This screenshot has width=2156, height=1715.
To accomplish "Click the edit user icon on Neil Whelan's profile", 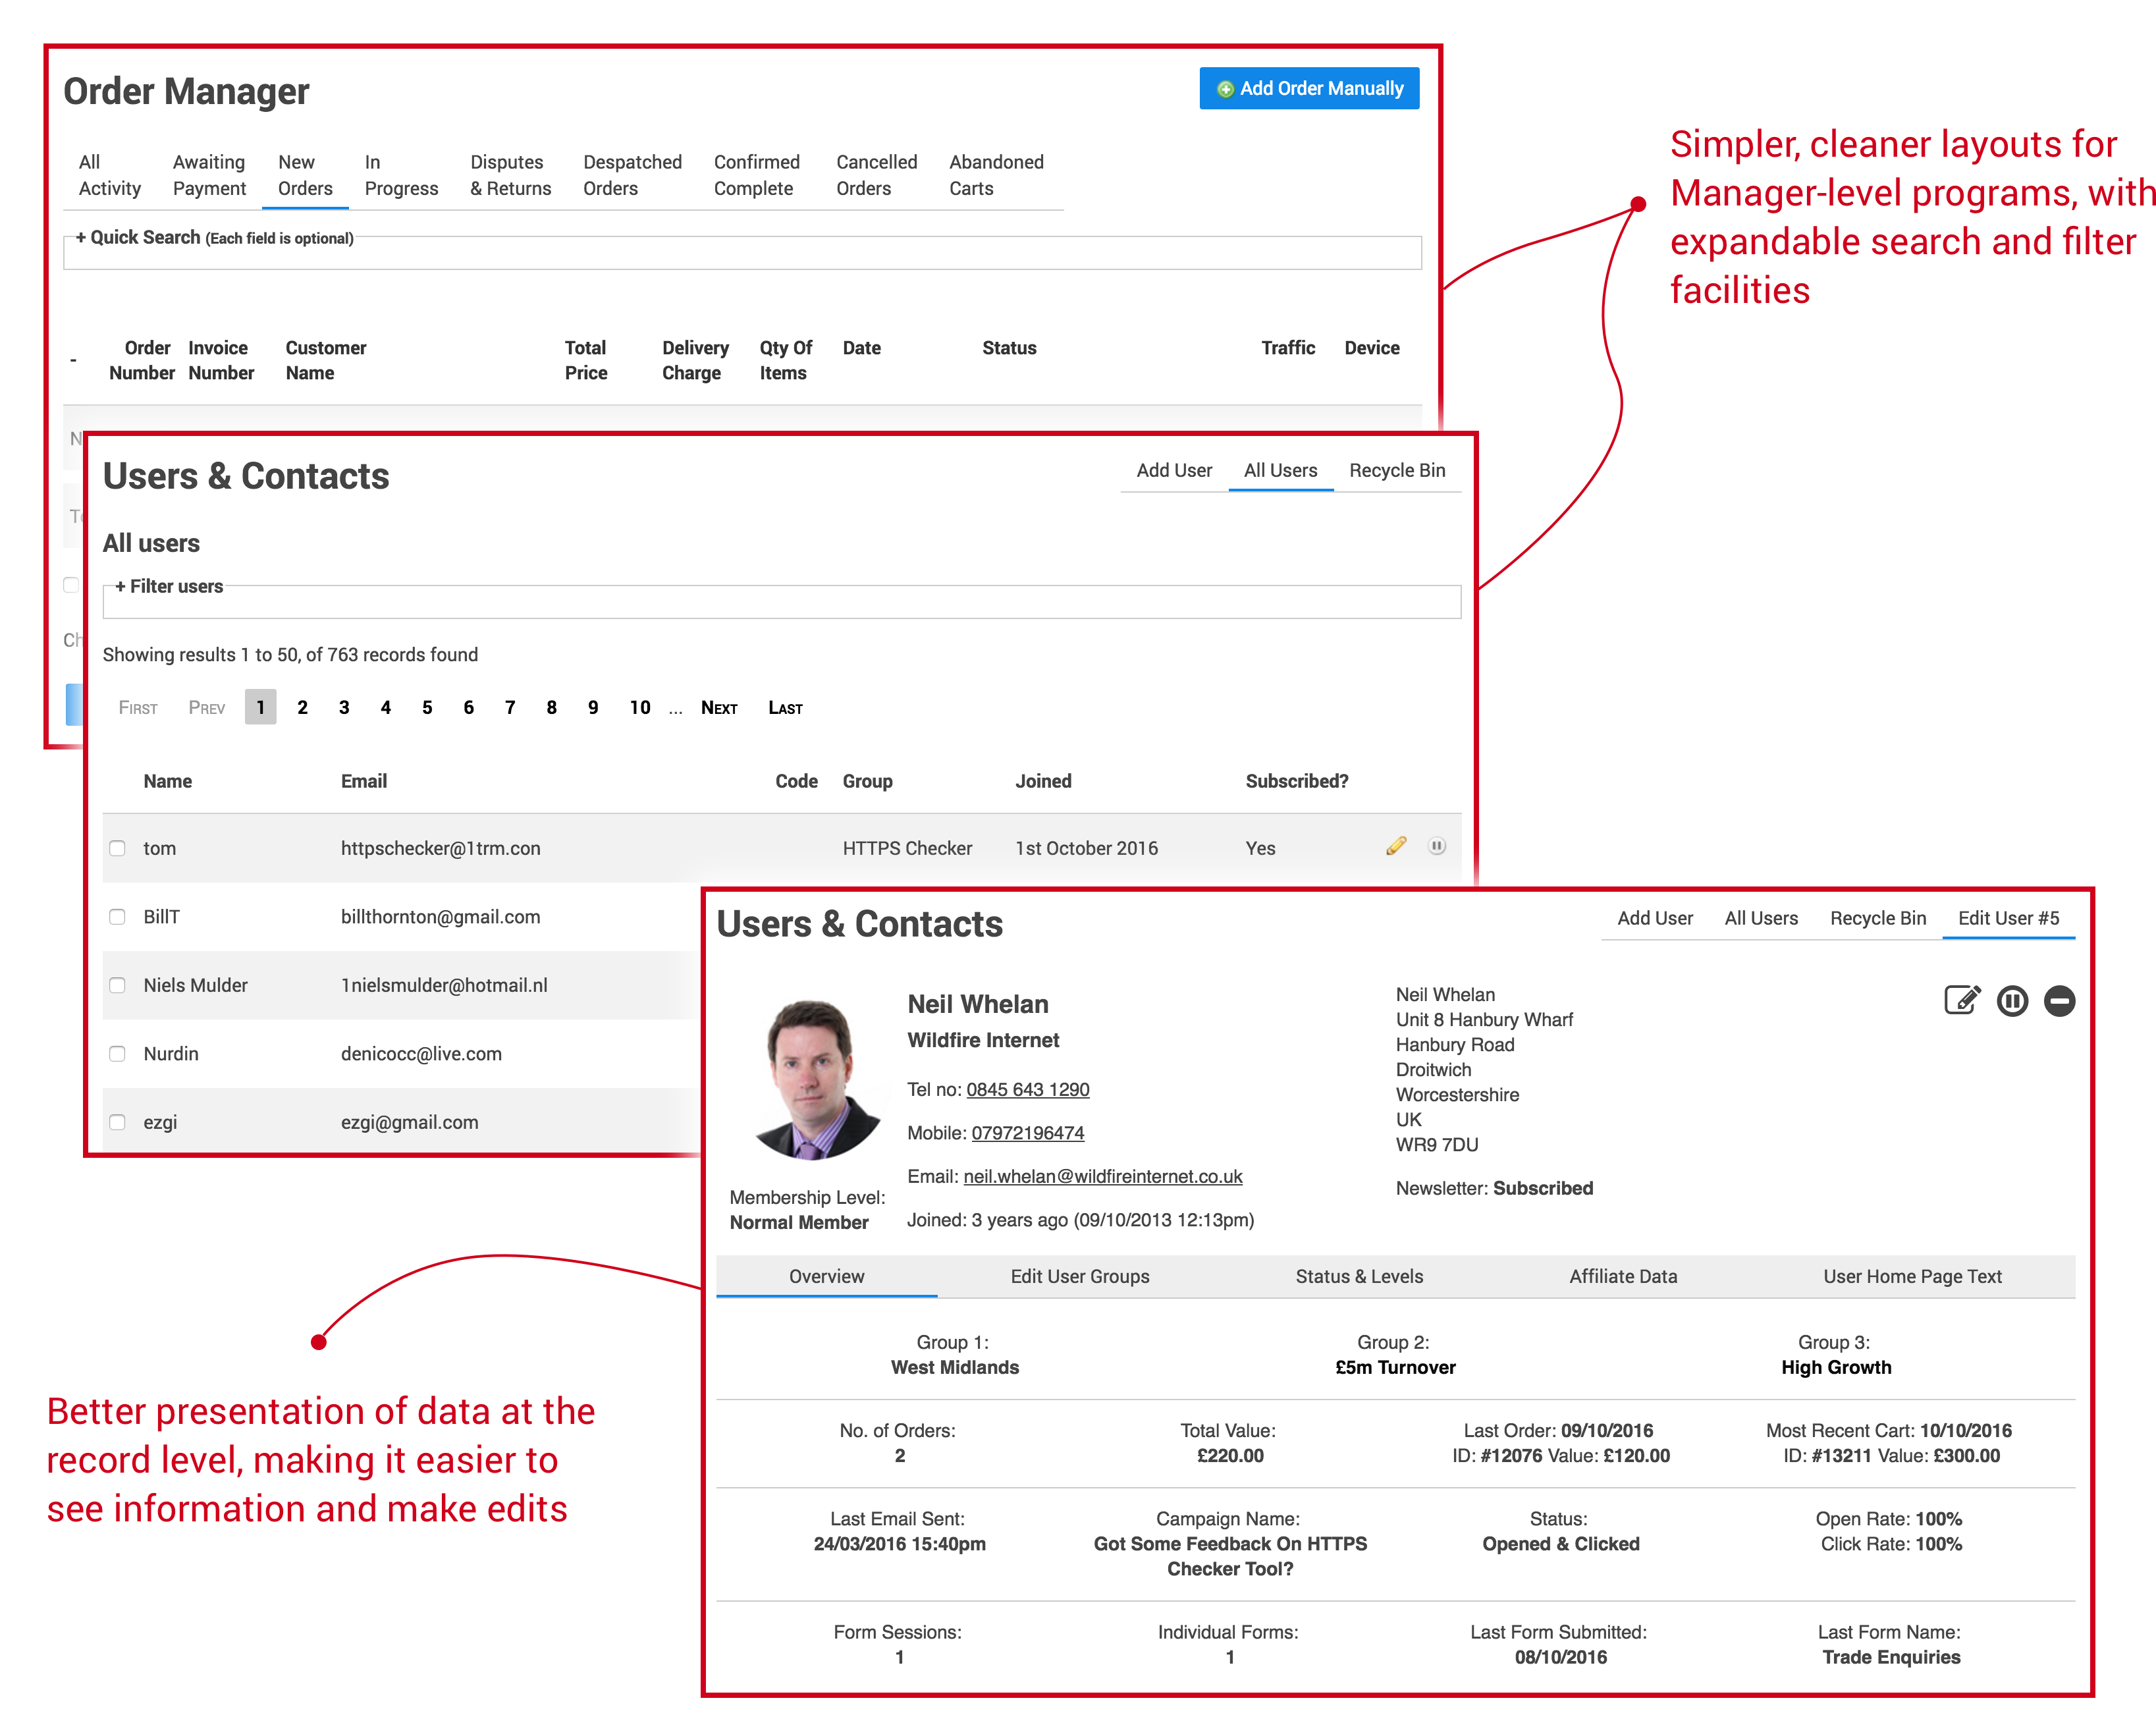I will pyautogui.click(x=1962, y=1000).
